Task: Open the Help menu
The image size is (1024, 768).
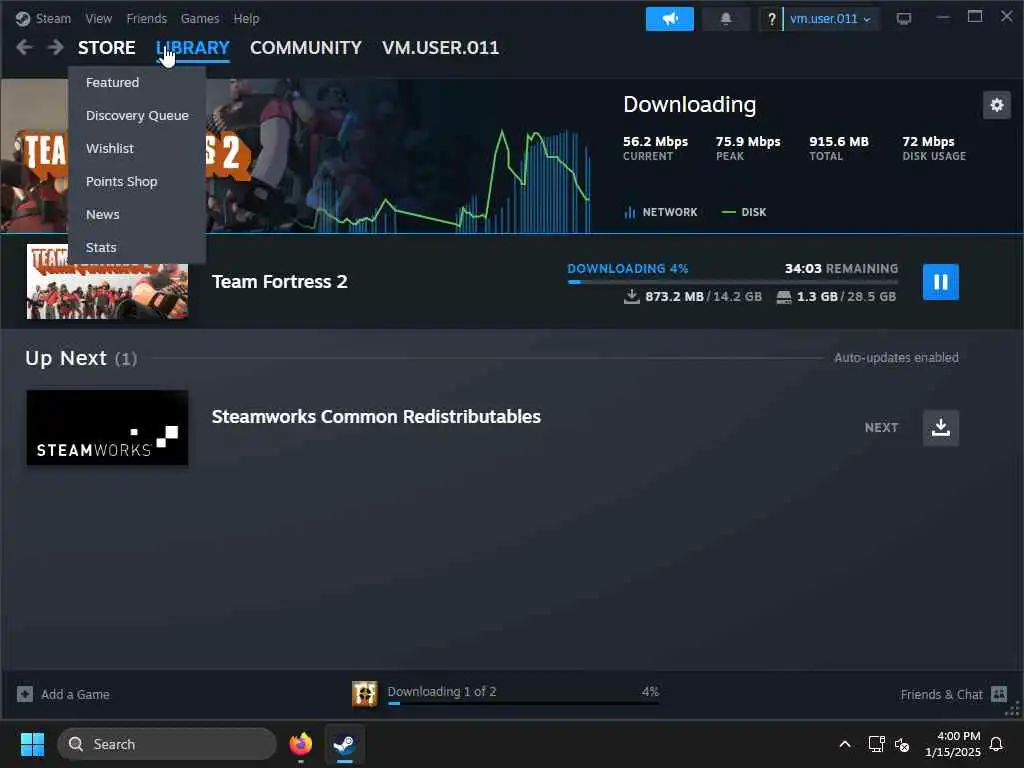Action: point(246,18)
